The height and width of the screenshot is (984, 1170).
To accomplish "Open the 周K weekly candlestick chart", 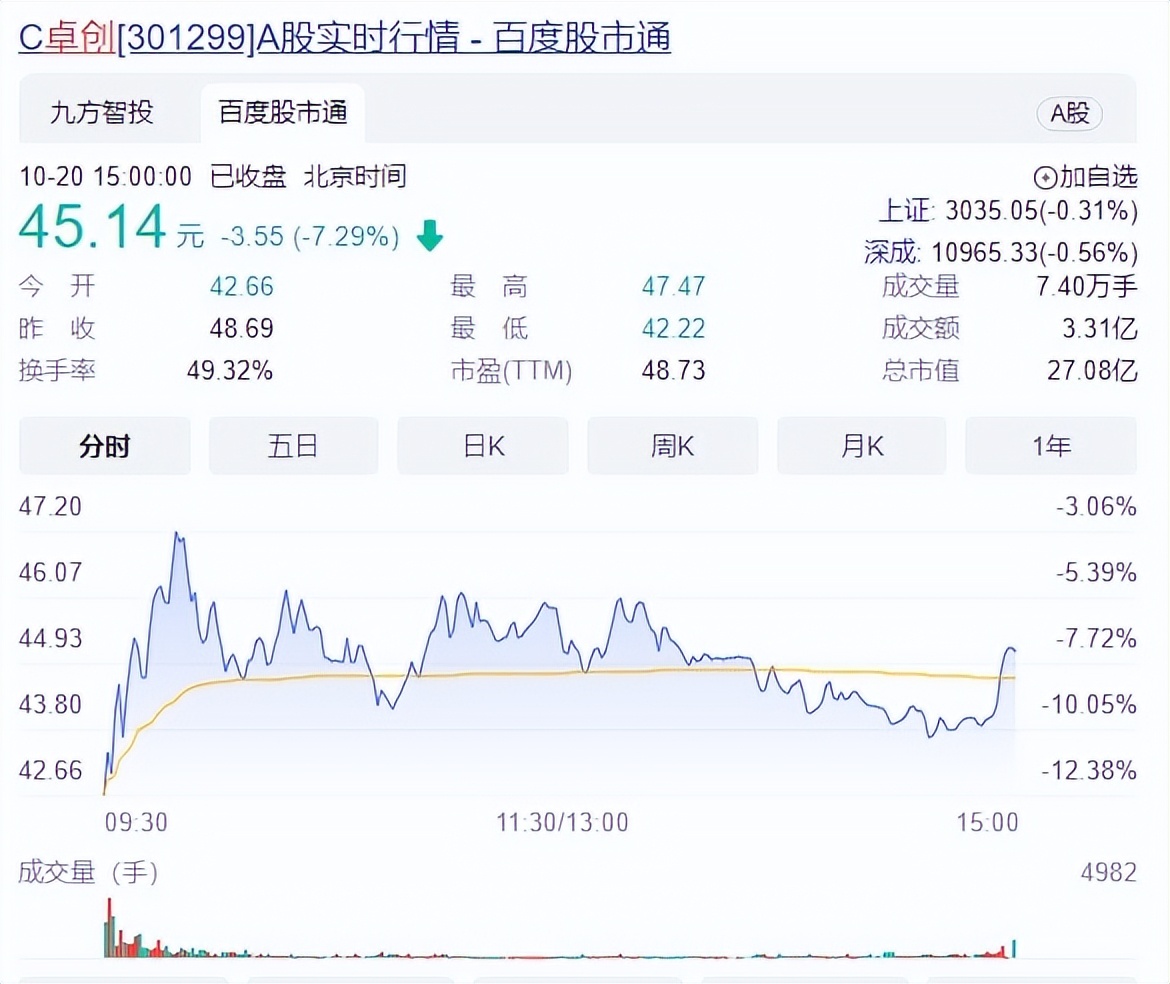I will (672, 446).
